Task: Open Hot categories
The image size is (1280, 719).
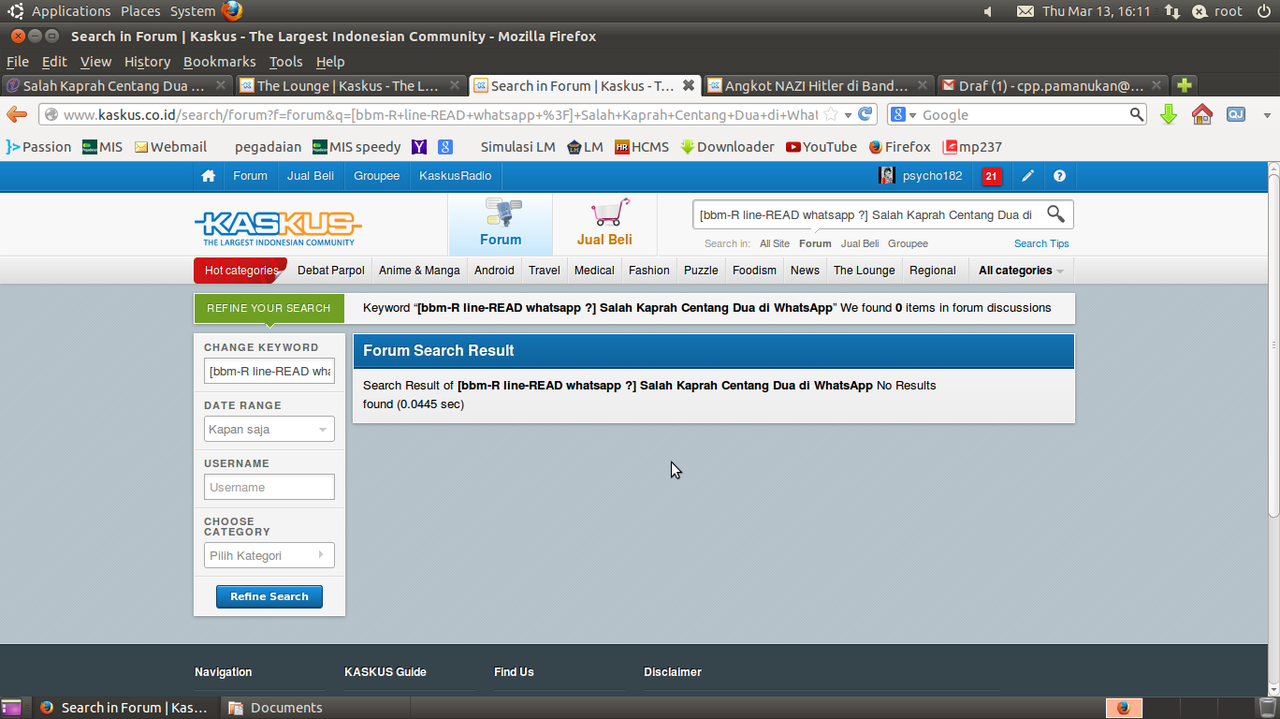Action: click(240, 270)
